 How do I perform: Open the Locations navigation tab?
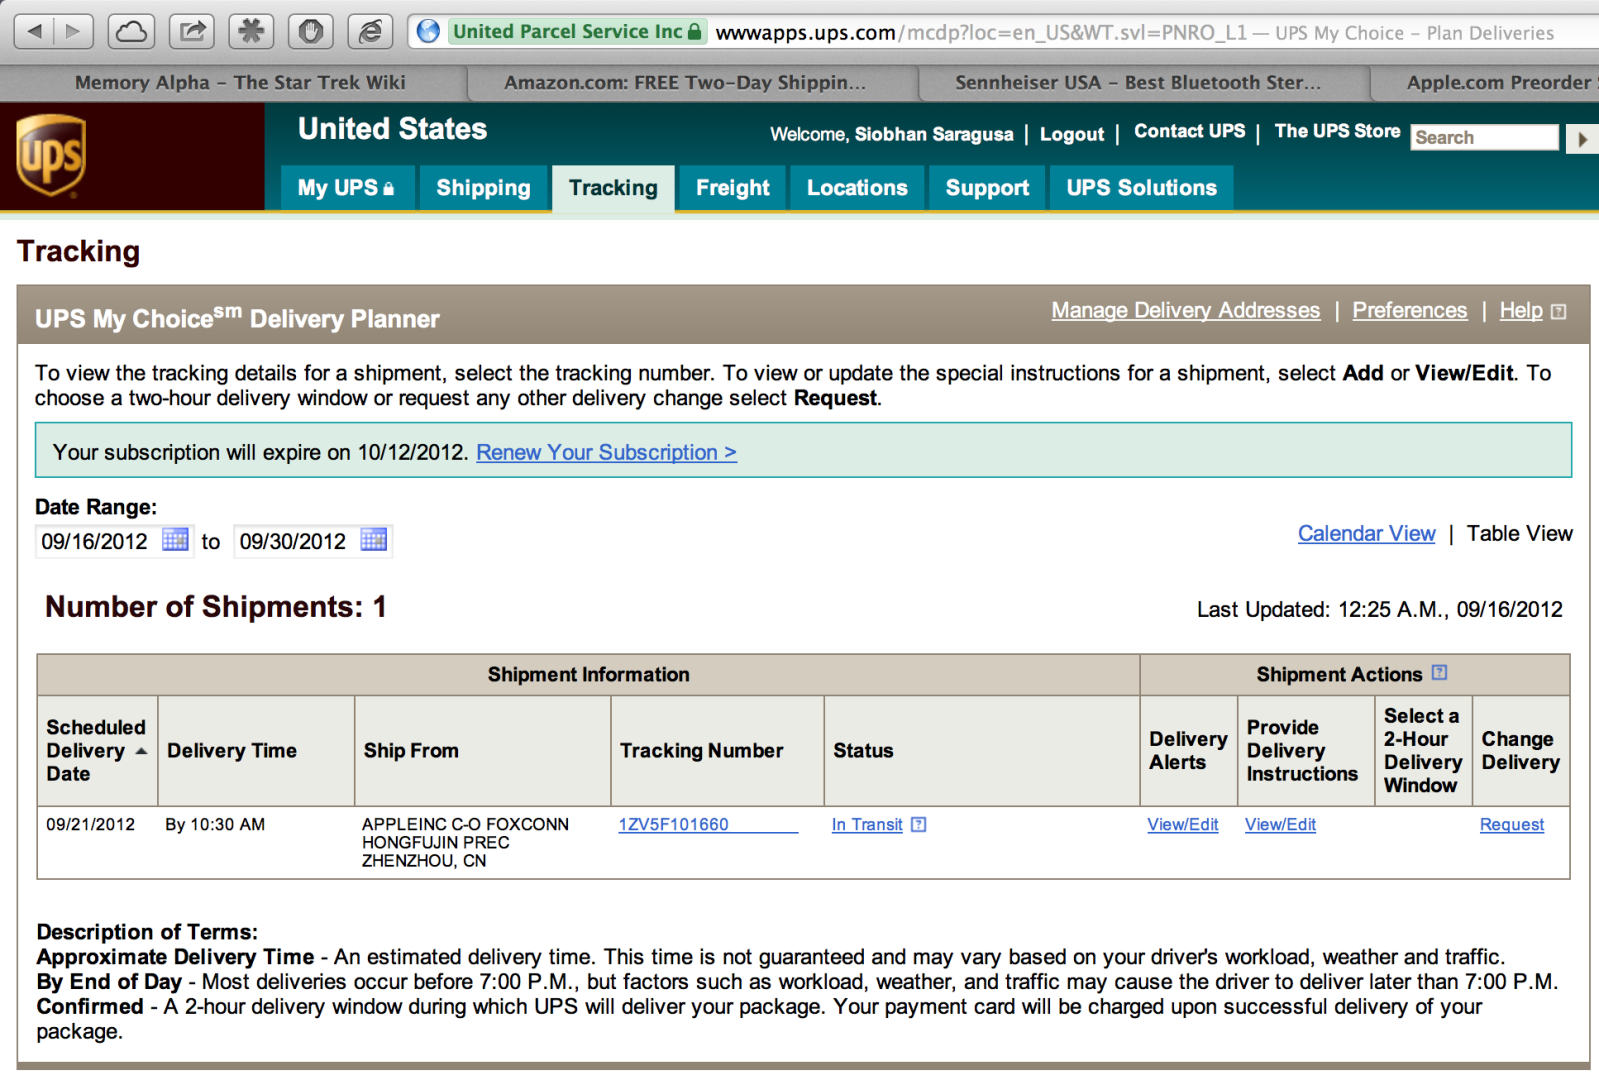pos(857,188)
